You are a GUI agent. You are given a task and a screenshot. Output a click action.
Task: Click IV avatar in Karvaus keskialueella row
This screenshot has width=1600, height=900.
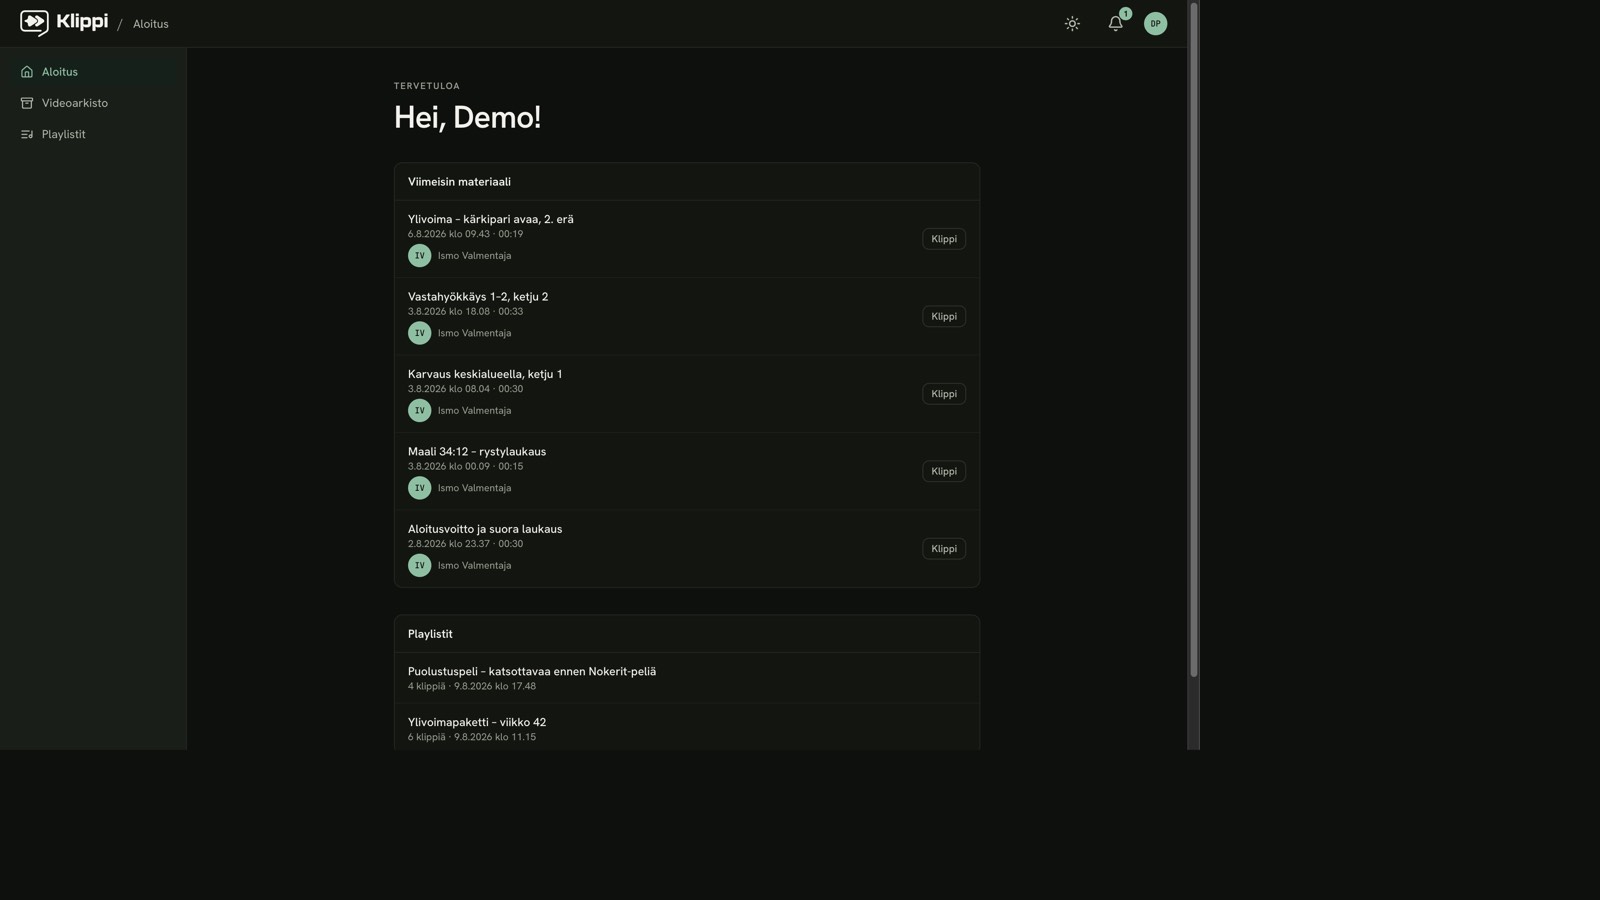coord(419,411)
